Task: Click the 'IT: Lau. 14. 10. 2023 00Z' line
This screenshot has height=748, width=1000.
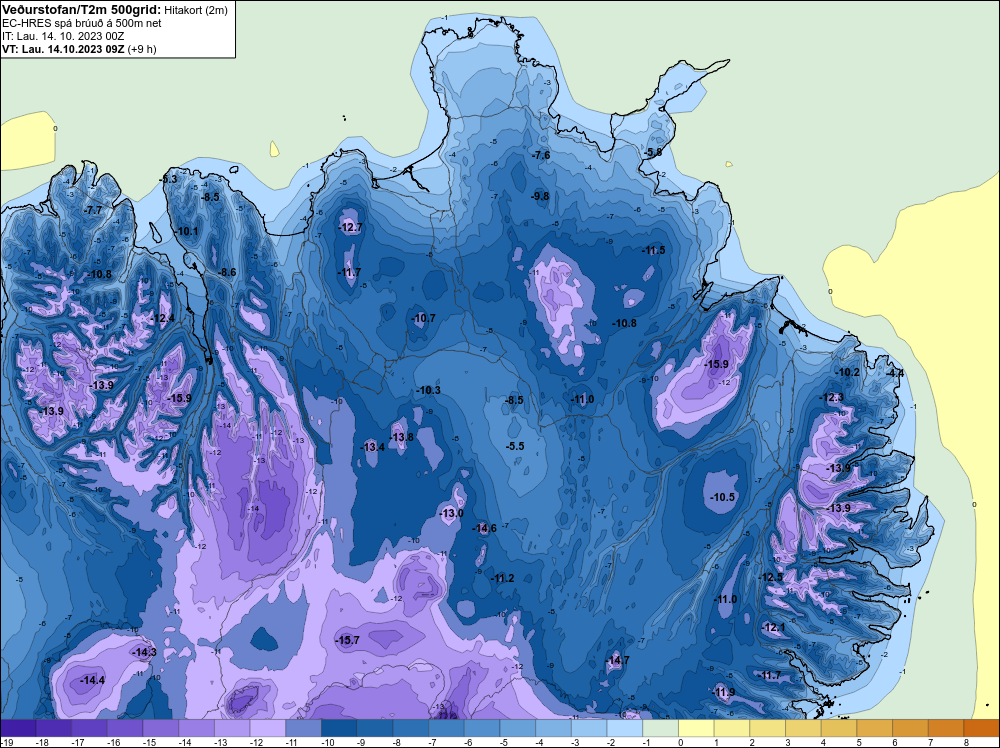Action: point(63,36)
